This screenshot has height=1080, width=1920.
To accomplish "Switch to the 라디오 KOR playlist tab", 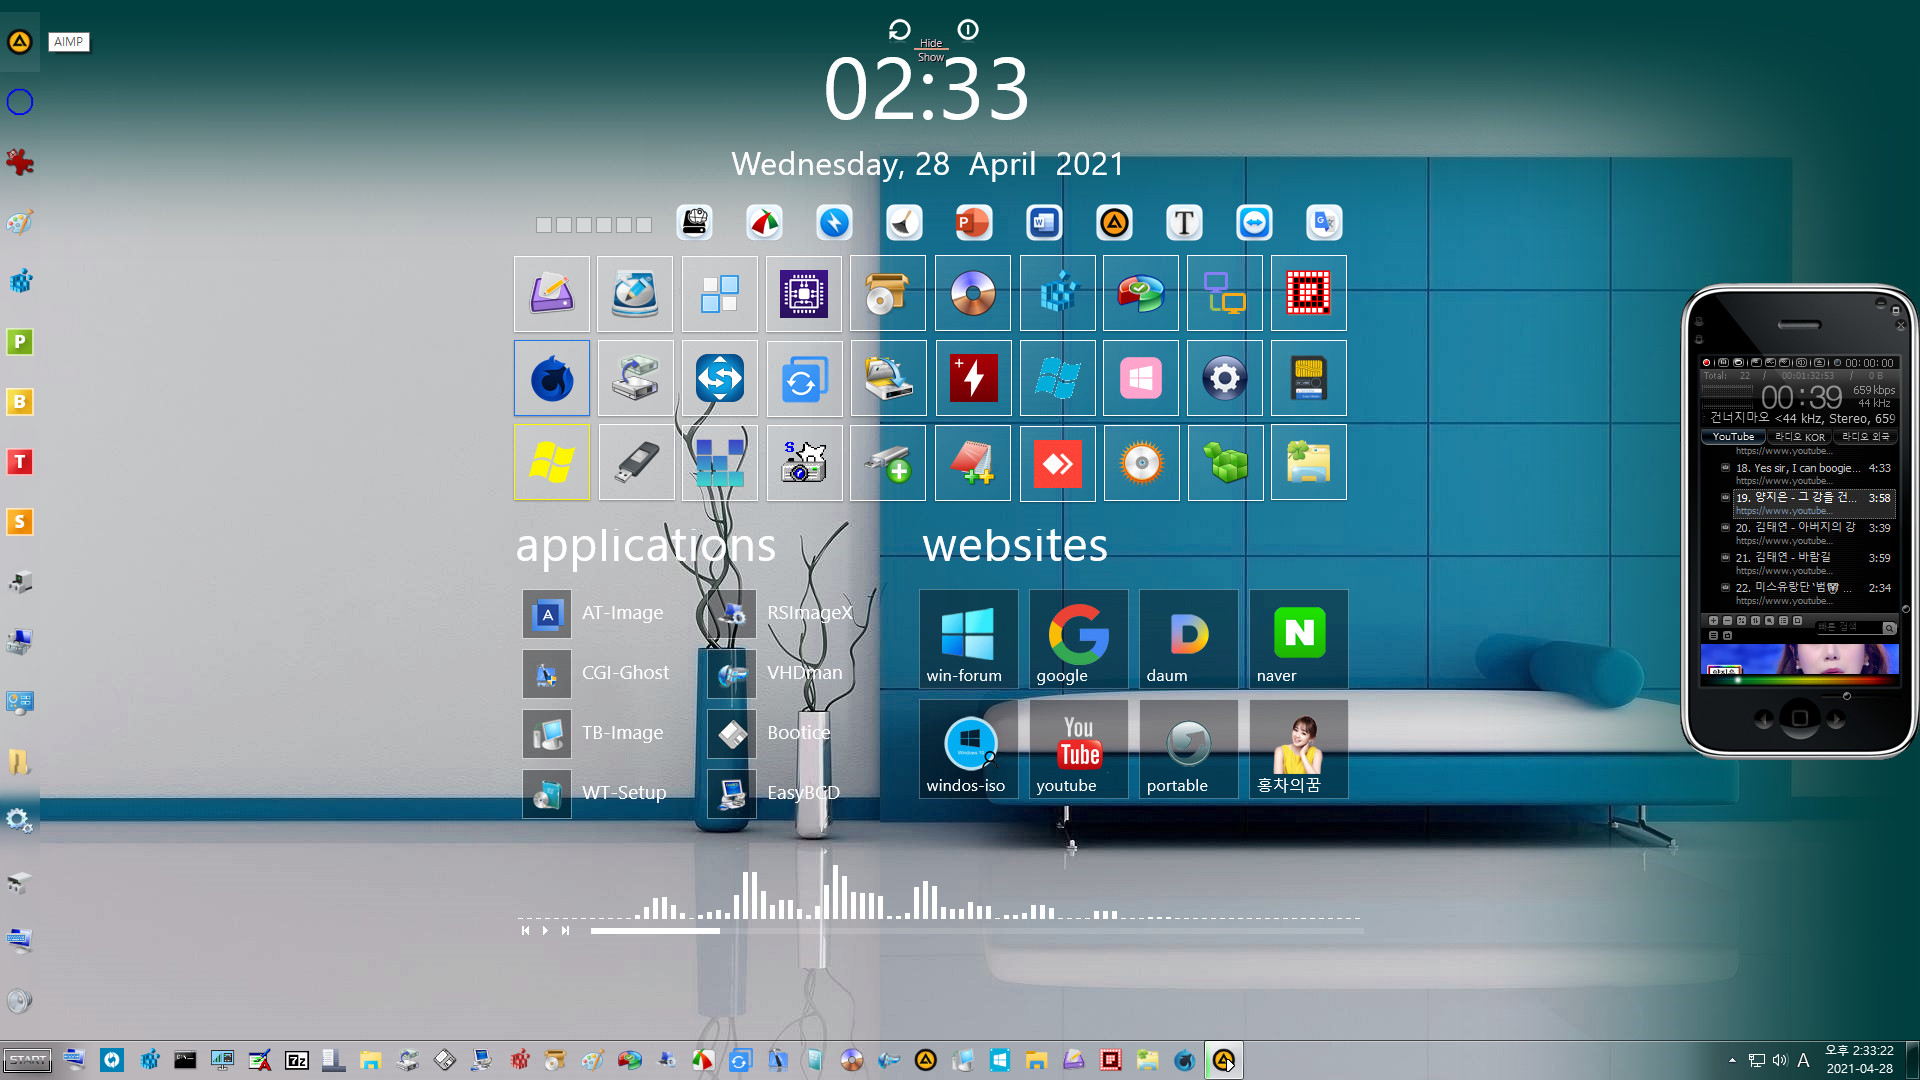I will point(1800,437).
